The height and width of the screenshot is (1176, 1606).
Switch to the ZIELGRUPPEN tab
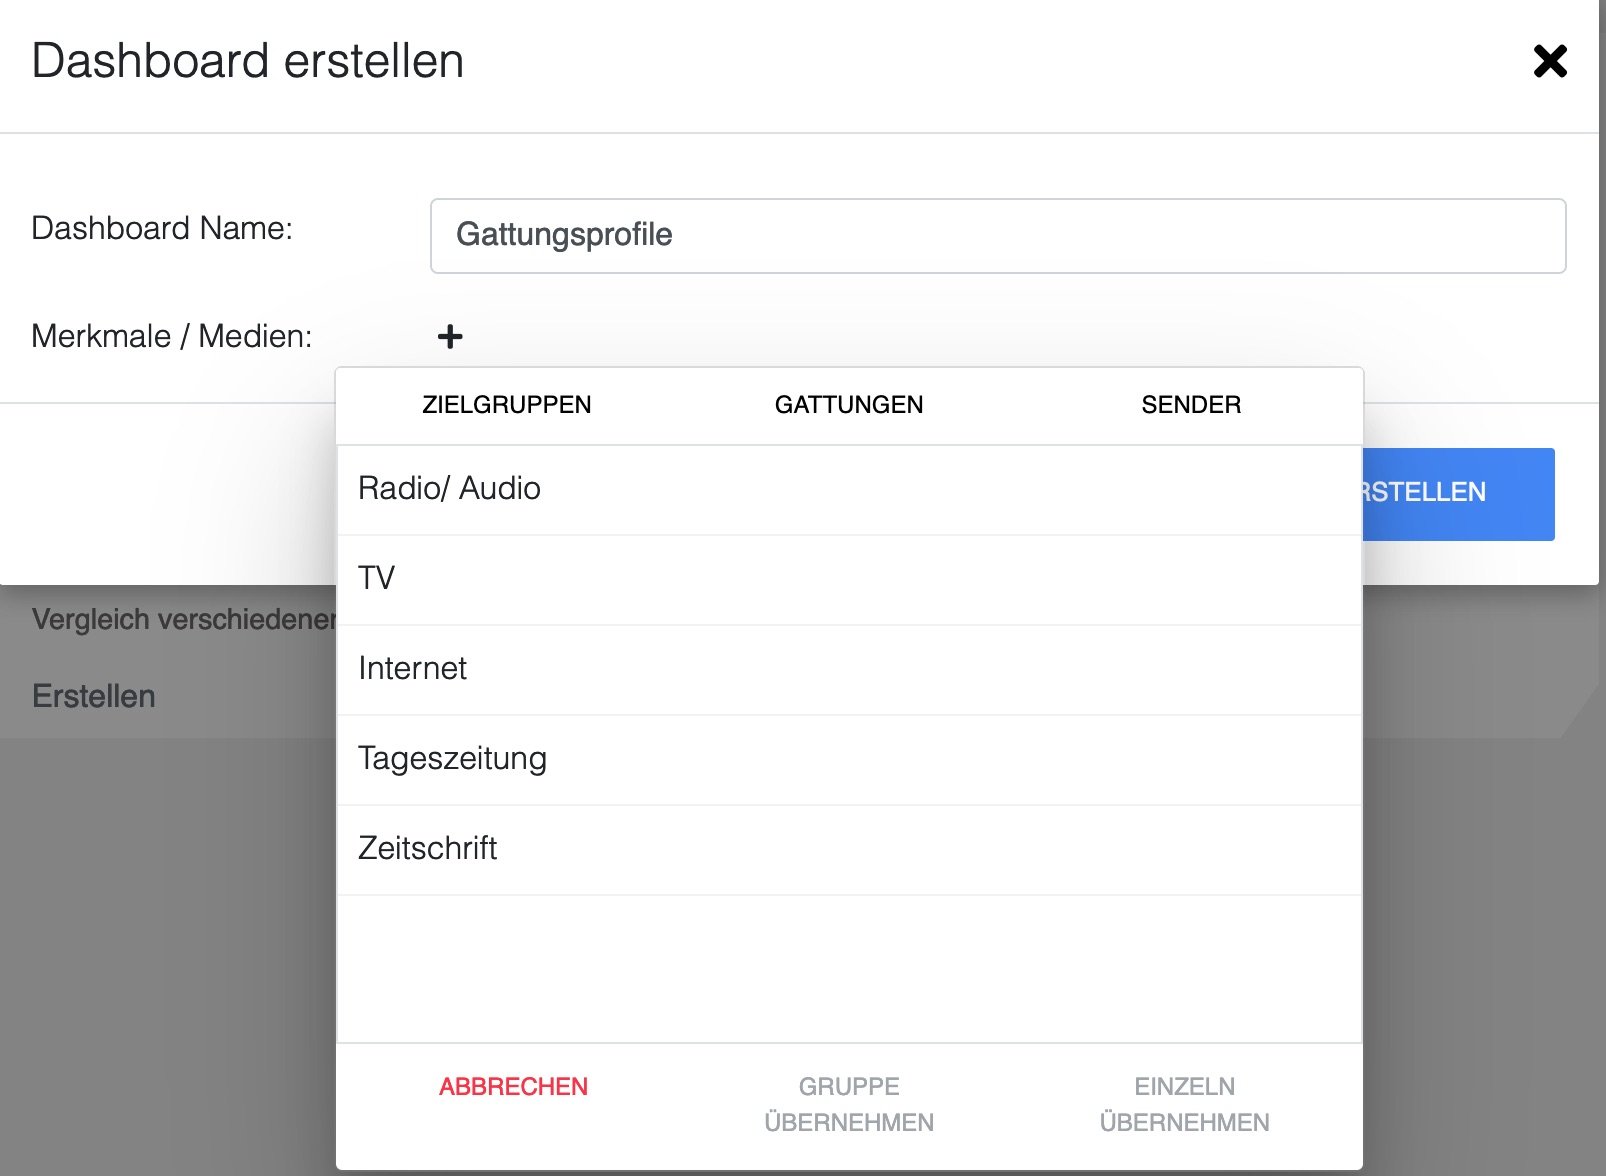506,405
